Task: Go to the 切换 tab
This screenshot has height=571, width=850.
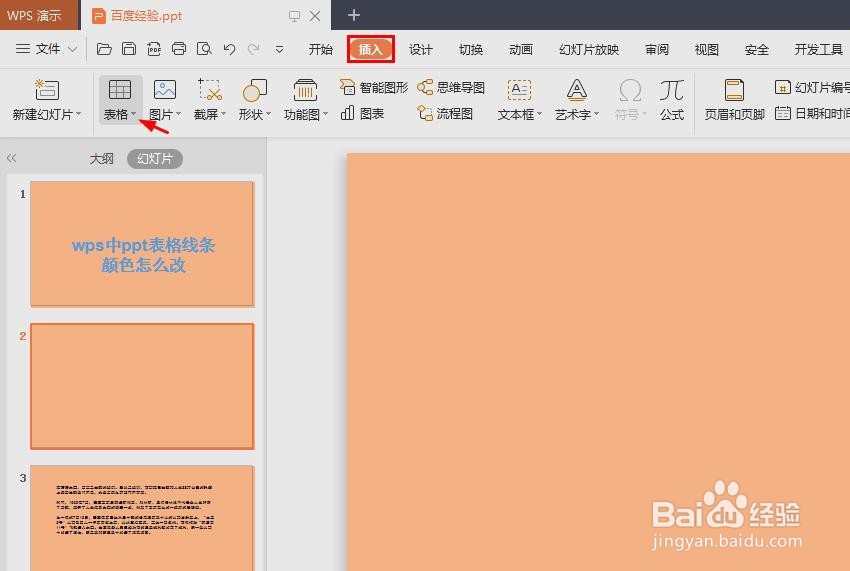Action: (471, 49)
